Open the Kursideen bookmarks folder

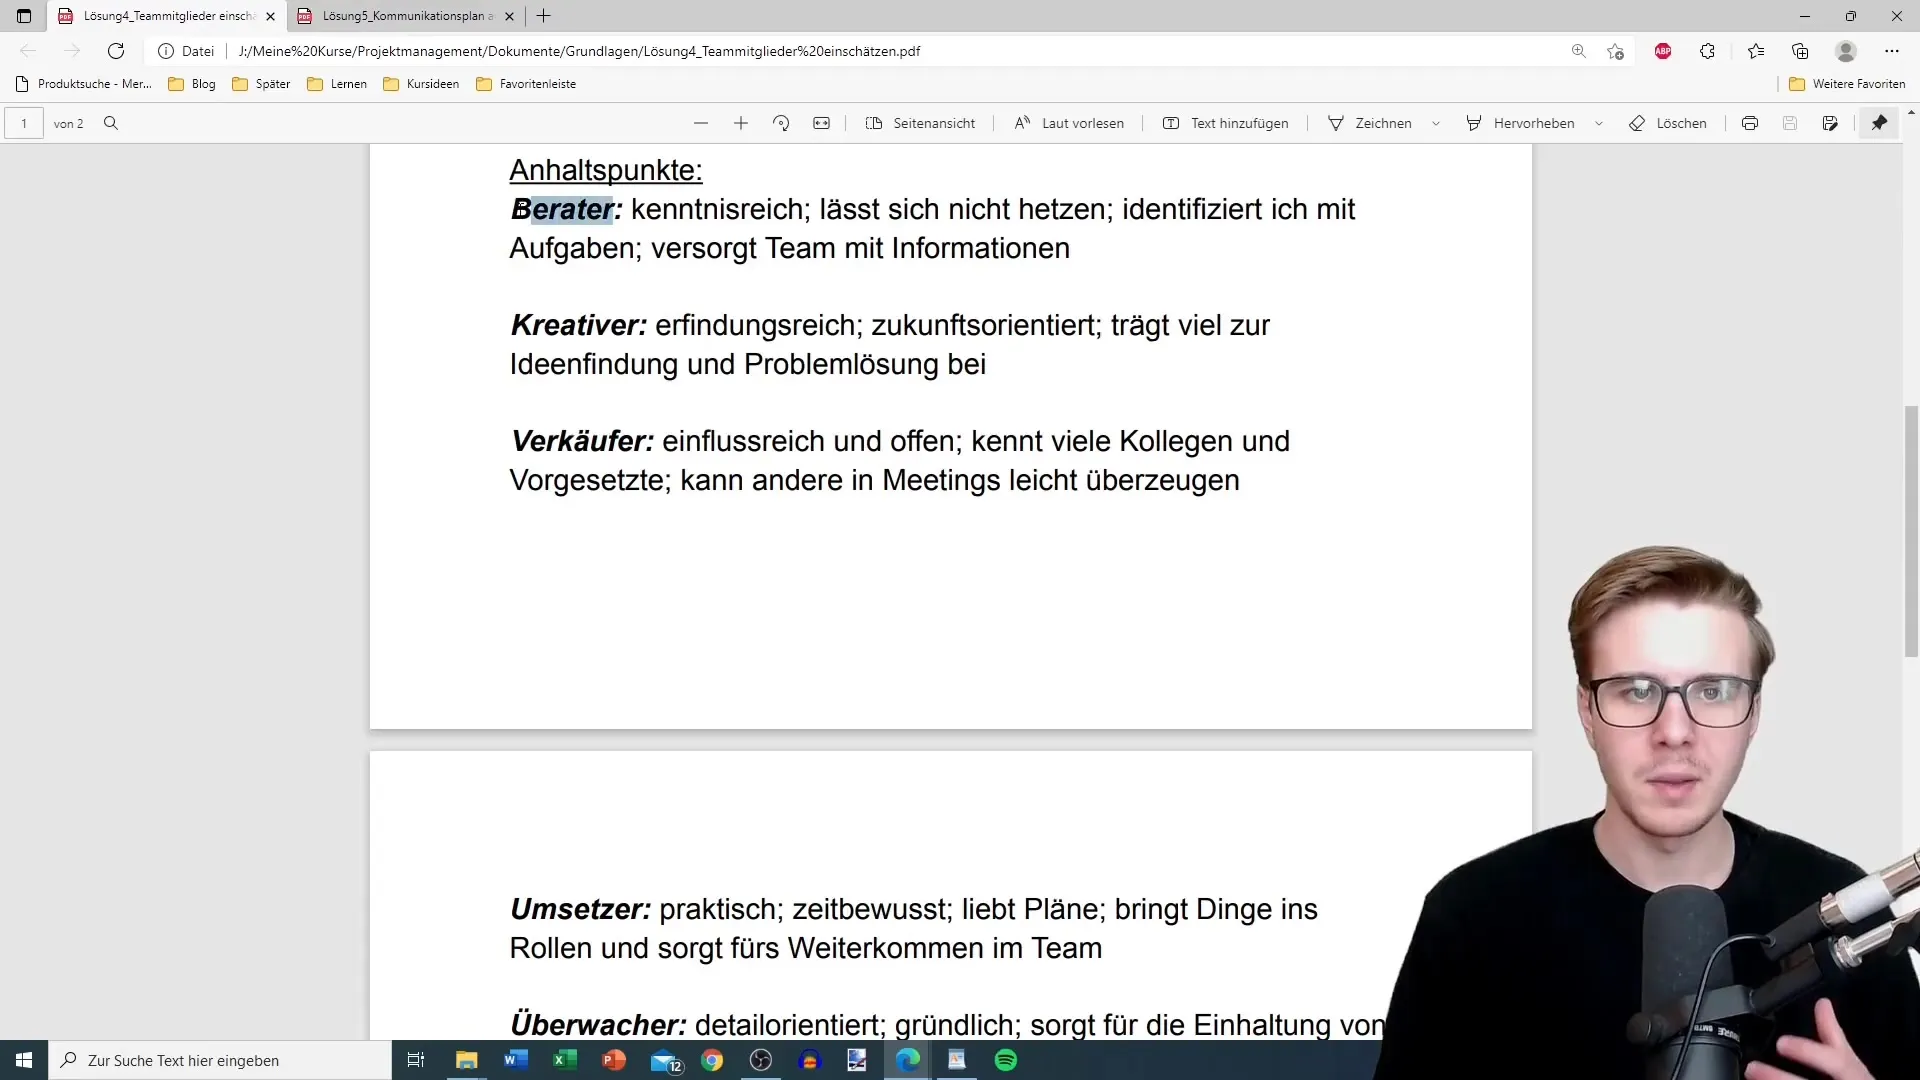(421, 84)
